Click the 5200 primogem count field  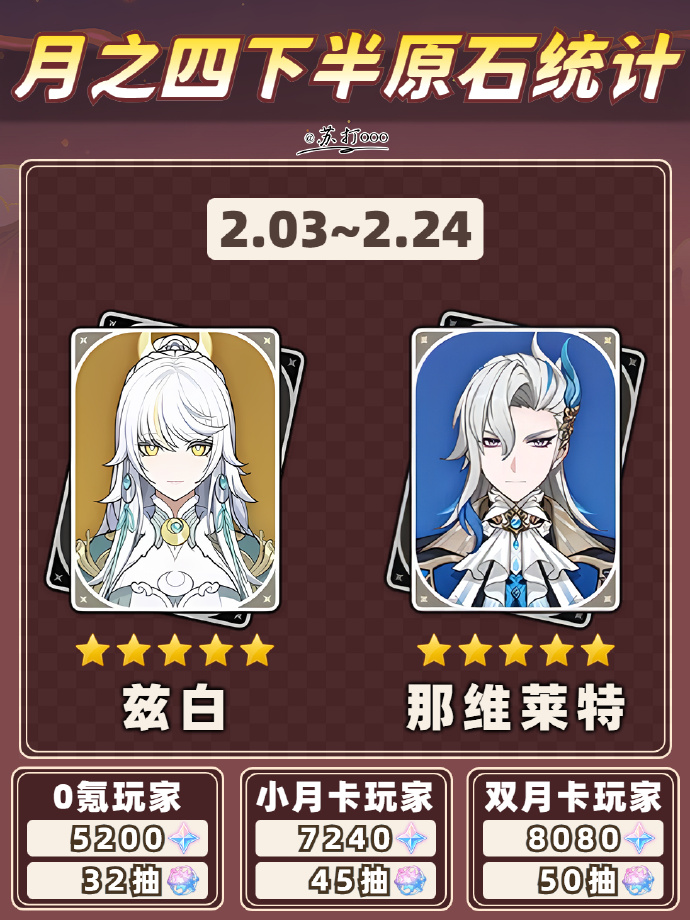[117, 838]
